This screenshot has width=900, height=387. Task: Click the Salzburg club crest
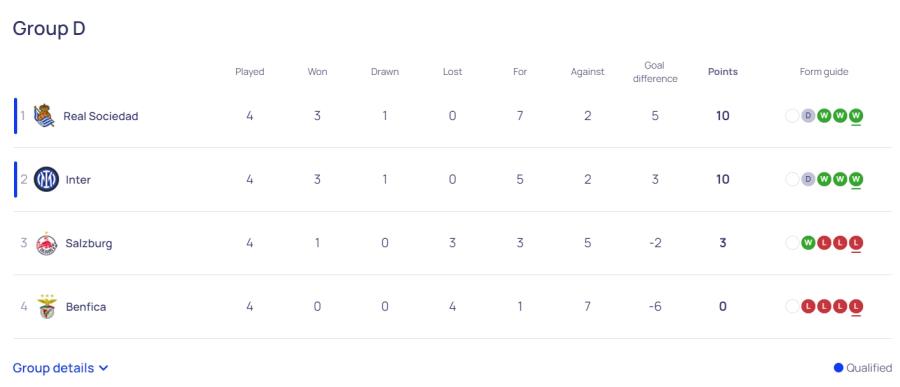46,243
